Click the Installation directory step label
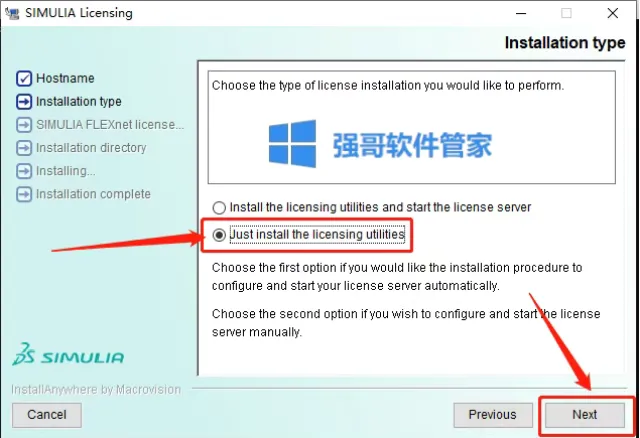 pyautogui.click(x=91, y=148)
